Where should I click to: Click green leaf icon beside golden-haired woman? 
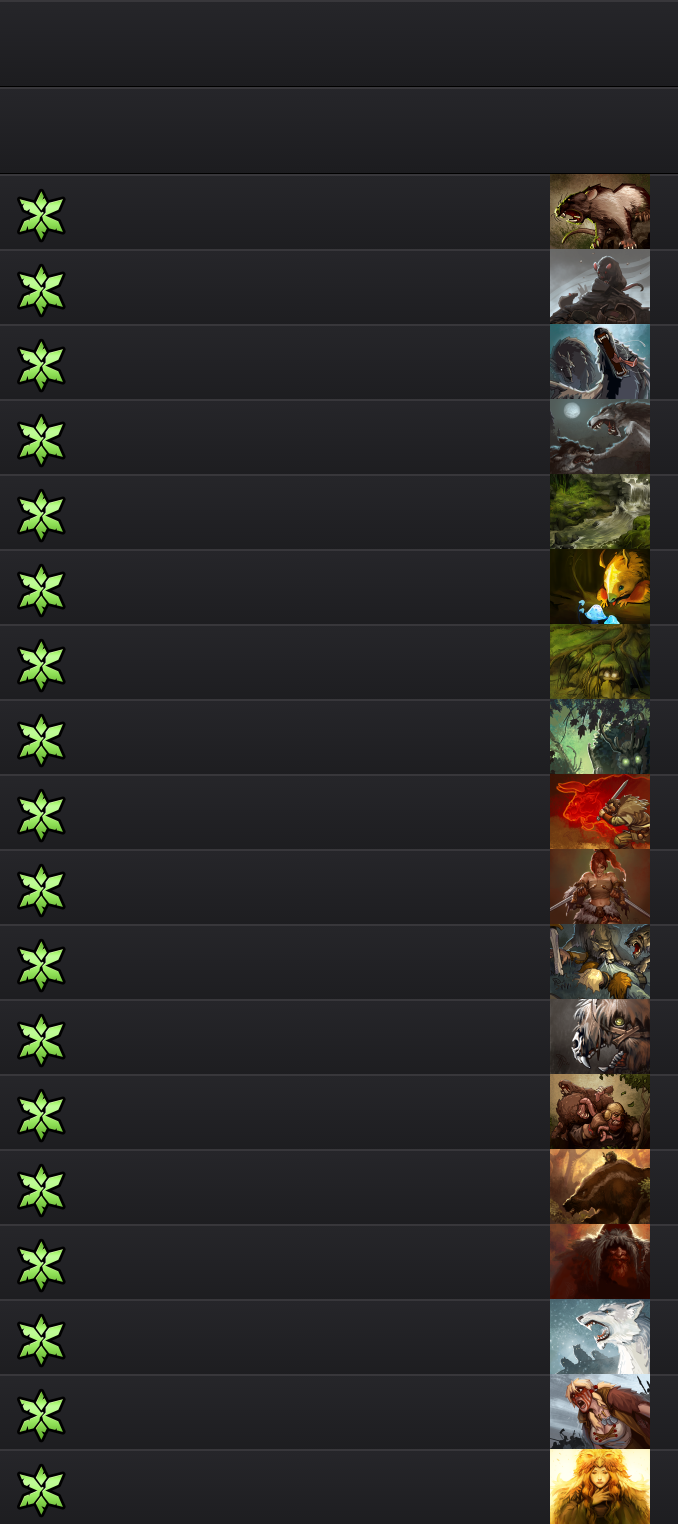41,1490
